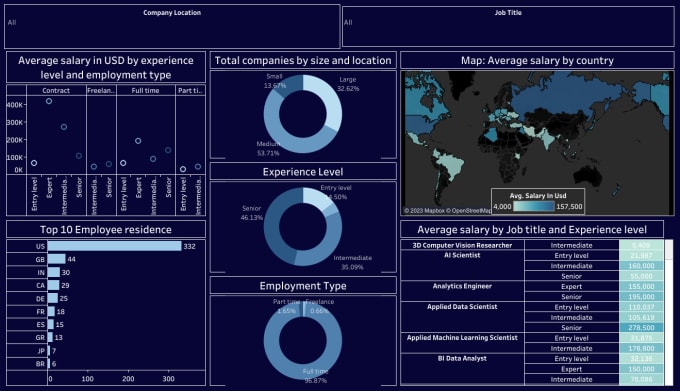Select the 155,000 salary cell
The image size is (680, 391).
[641, 287]
